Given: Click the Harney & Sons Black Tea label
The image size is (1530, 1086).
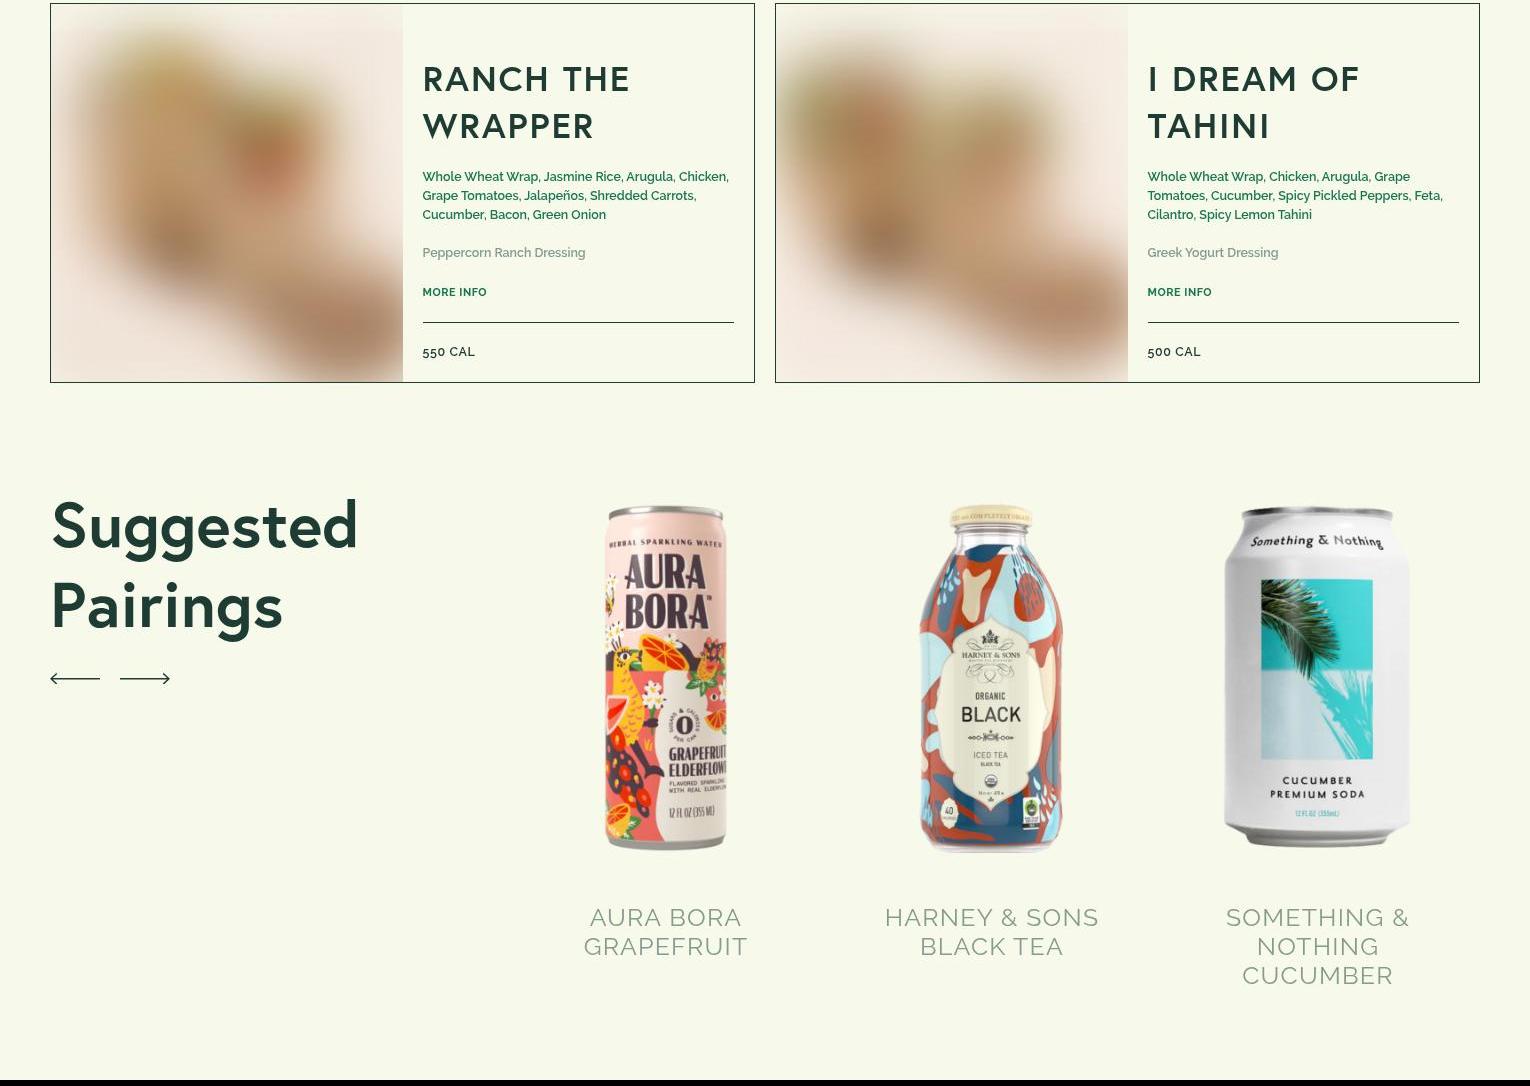Looking at the screenshot, I should pyautogui.click(x=991, y=932).
